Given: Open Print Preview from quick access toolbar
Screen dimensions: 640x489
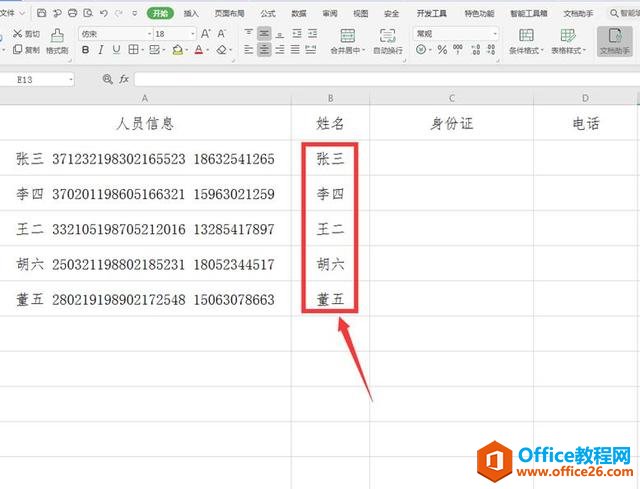Looking at the screenshot, I should tap(88, 13).
